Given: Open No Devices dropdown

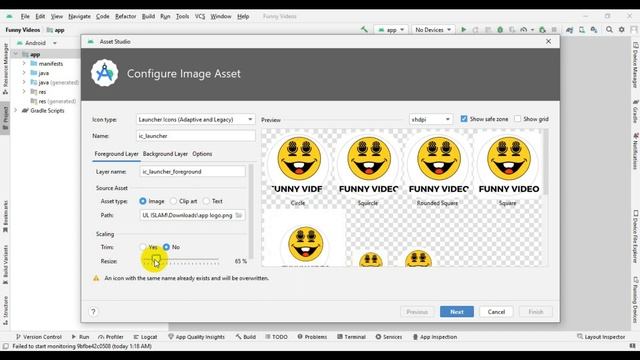Looking at the screenshot, I should pos(433,30).
